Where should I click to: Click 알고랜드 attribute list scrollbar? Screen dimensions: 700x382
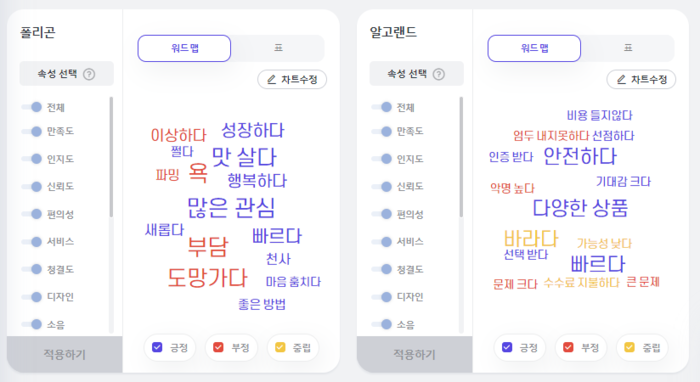(x=461, y=157)
